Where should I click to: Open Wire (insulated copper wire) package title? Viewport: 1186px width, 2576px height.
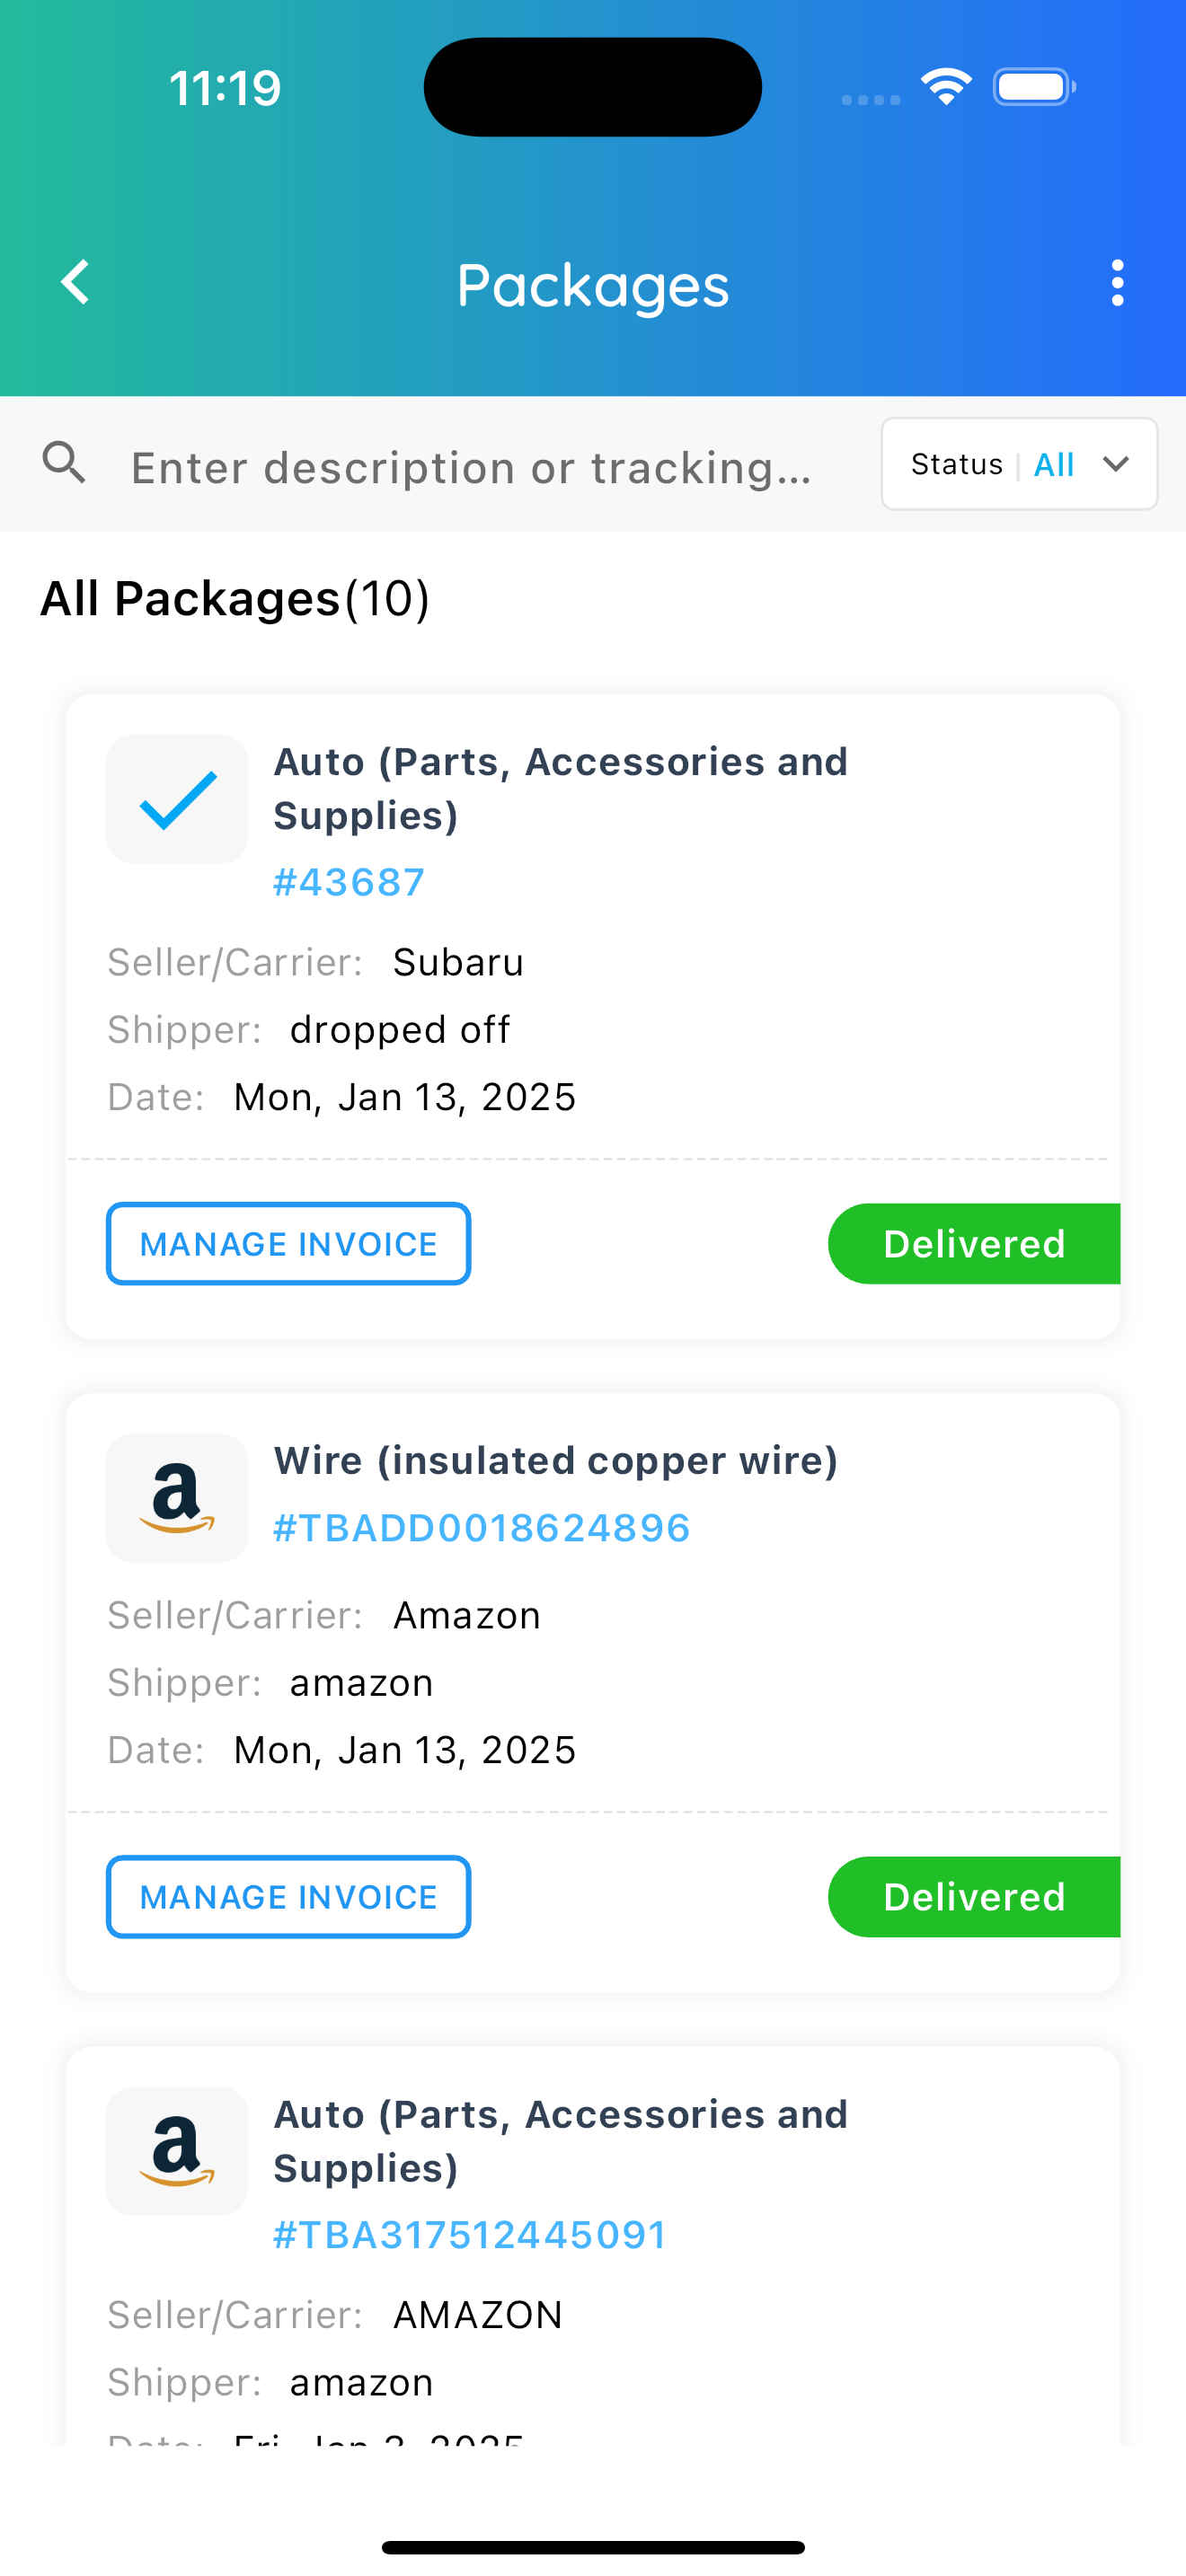556,1461
